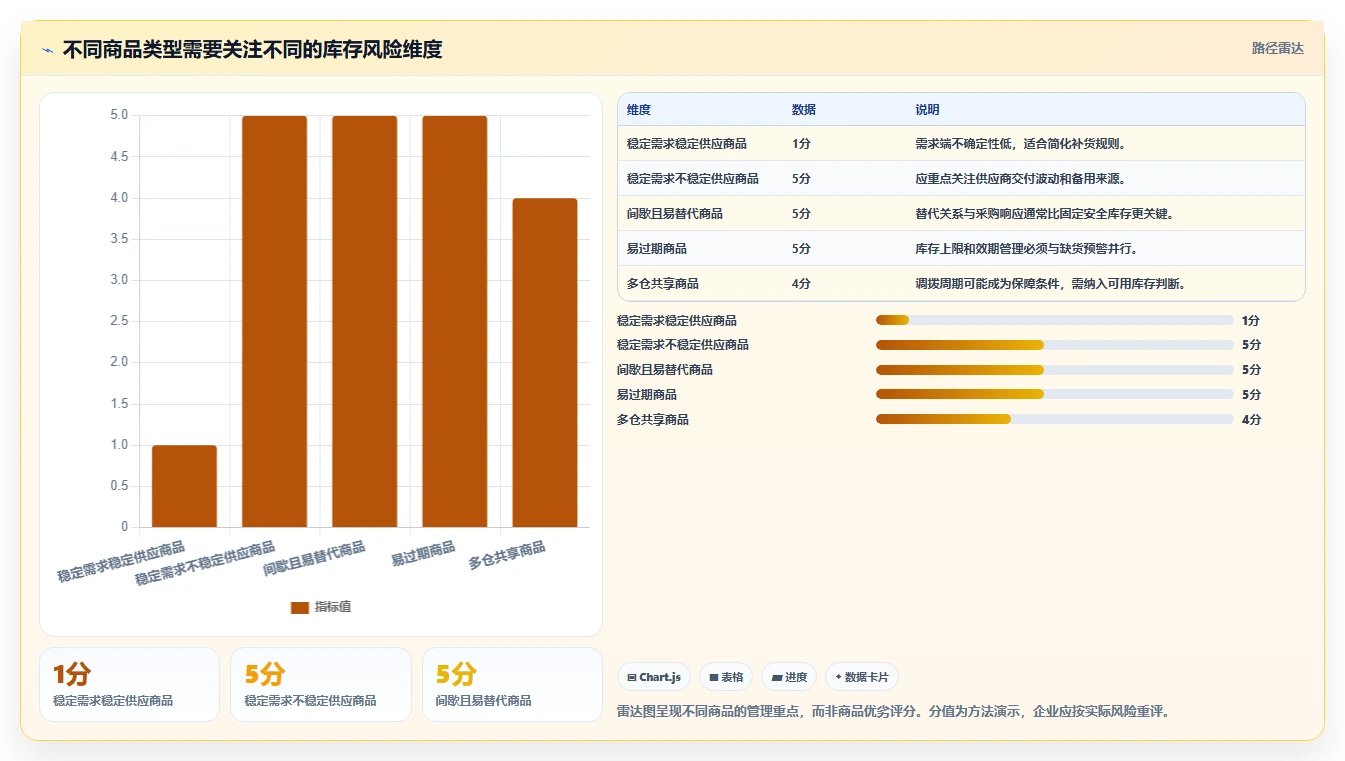
Task: Click the 数据 table column header
Action: click(x=804, y=110)
